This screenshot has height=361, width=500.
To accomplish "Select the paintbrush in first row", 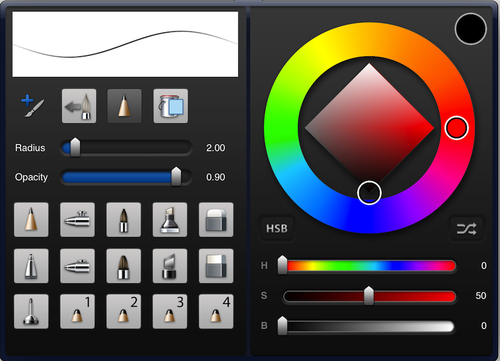I will (124, 220).
